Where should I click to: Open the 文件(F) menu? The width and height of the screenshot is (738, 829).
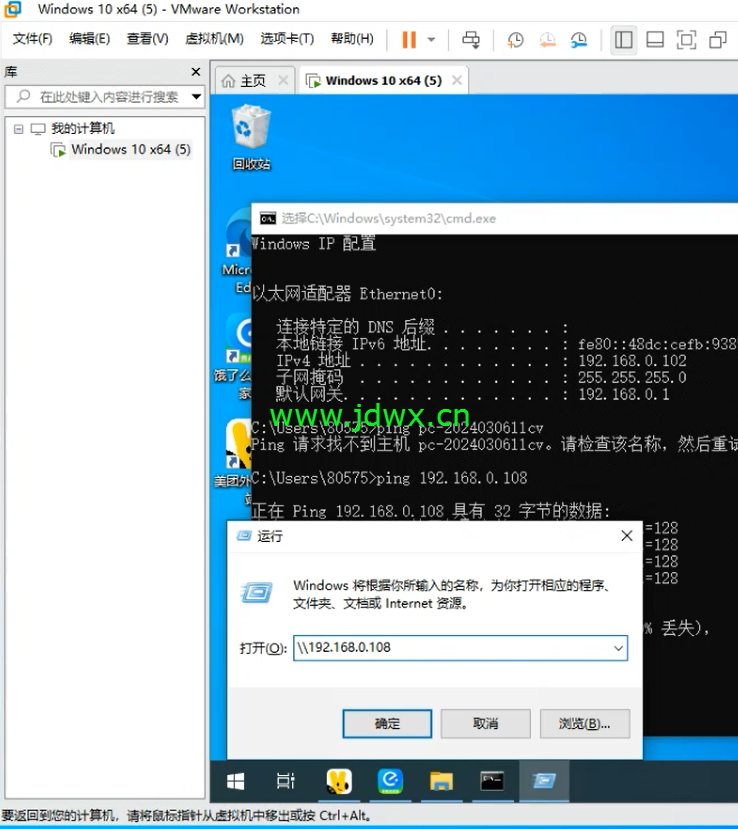click(32, 39)
